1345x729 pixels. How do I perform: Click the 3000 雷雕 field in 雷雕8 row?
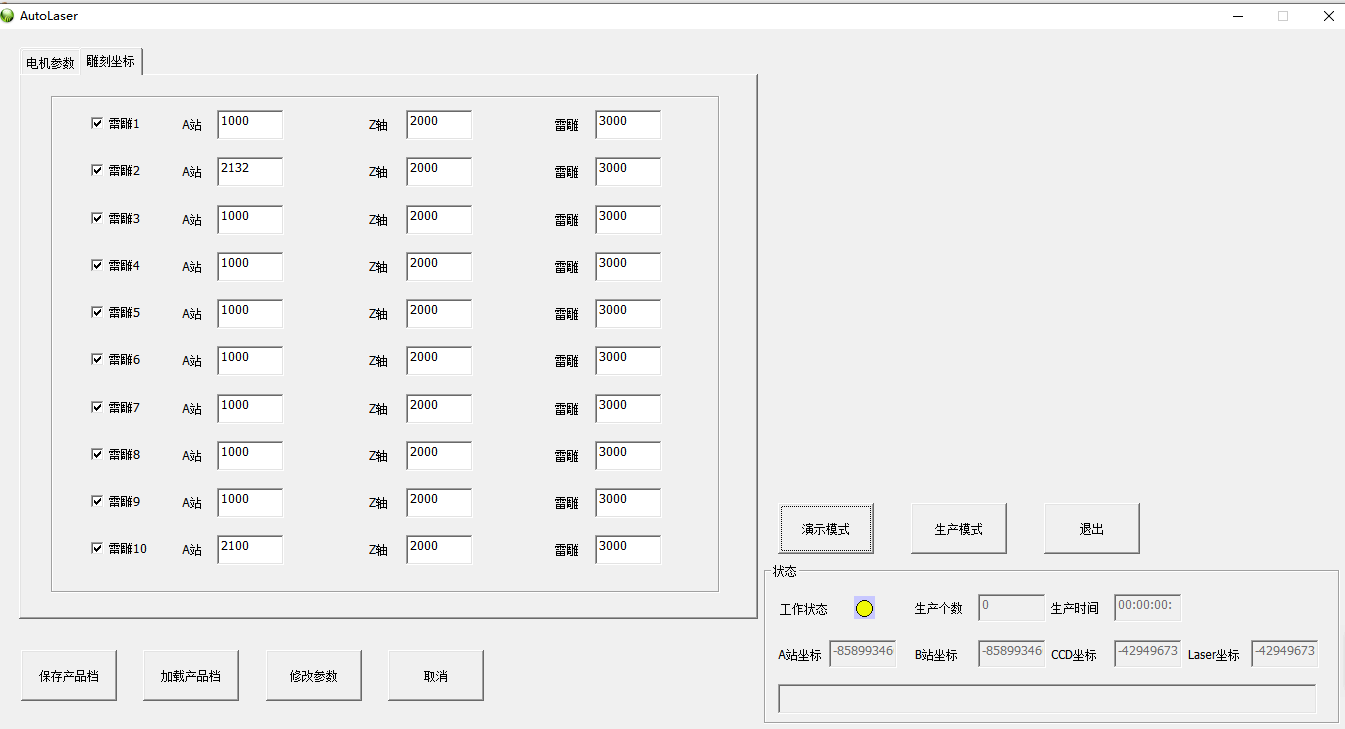pyautogui.click(x=628, y=456)
